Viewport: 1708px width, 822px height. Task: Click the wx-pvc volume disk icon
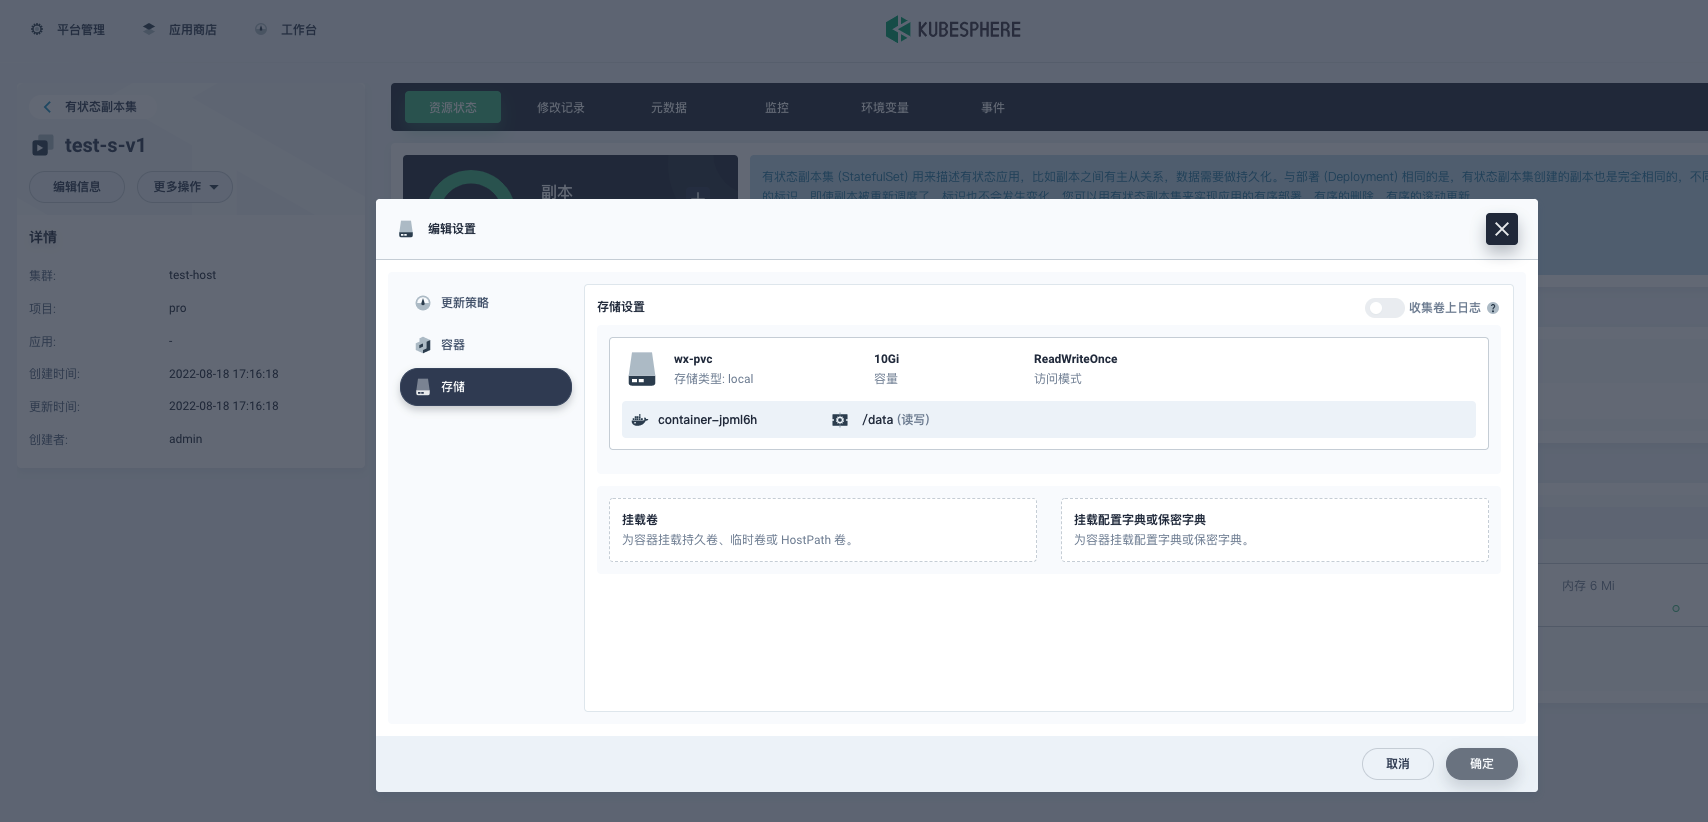(x=642, y=368)
